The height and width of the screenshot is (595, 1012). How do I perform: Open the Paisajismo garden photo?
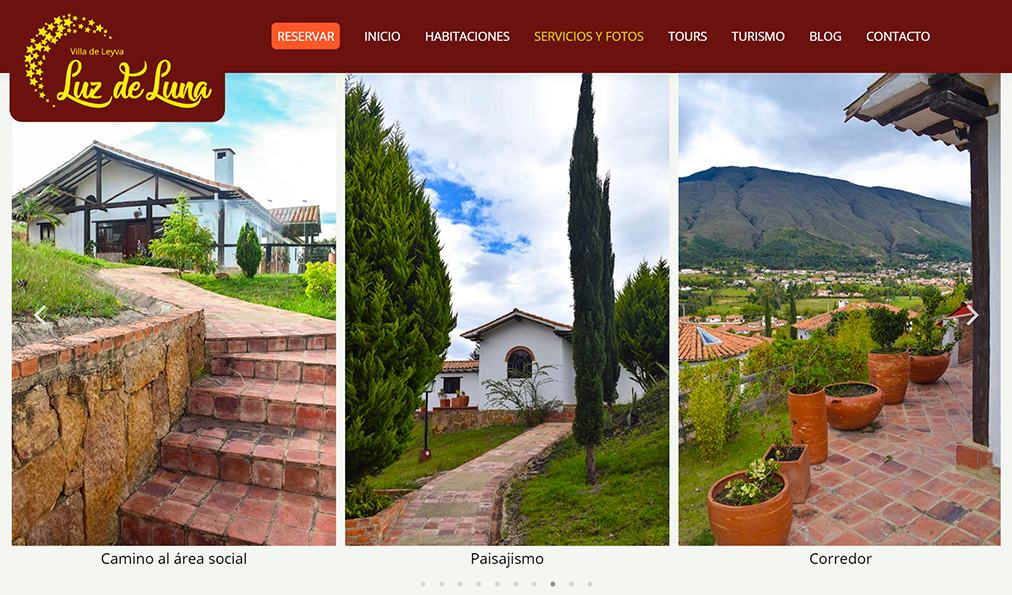pos(507,309)
